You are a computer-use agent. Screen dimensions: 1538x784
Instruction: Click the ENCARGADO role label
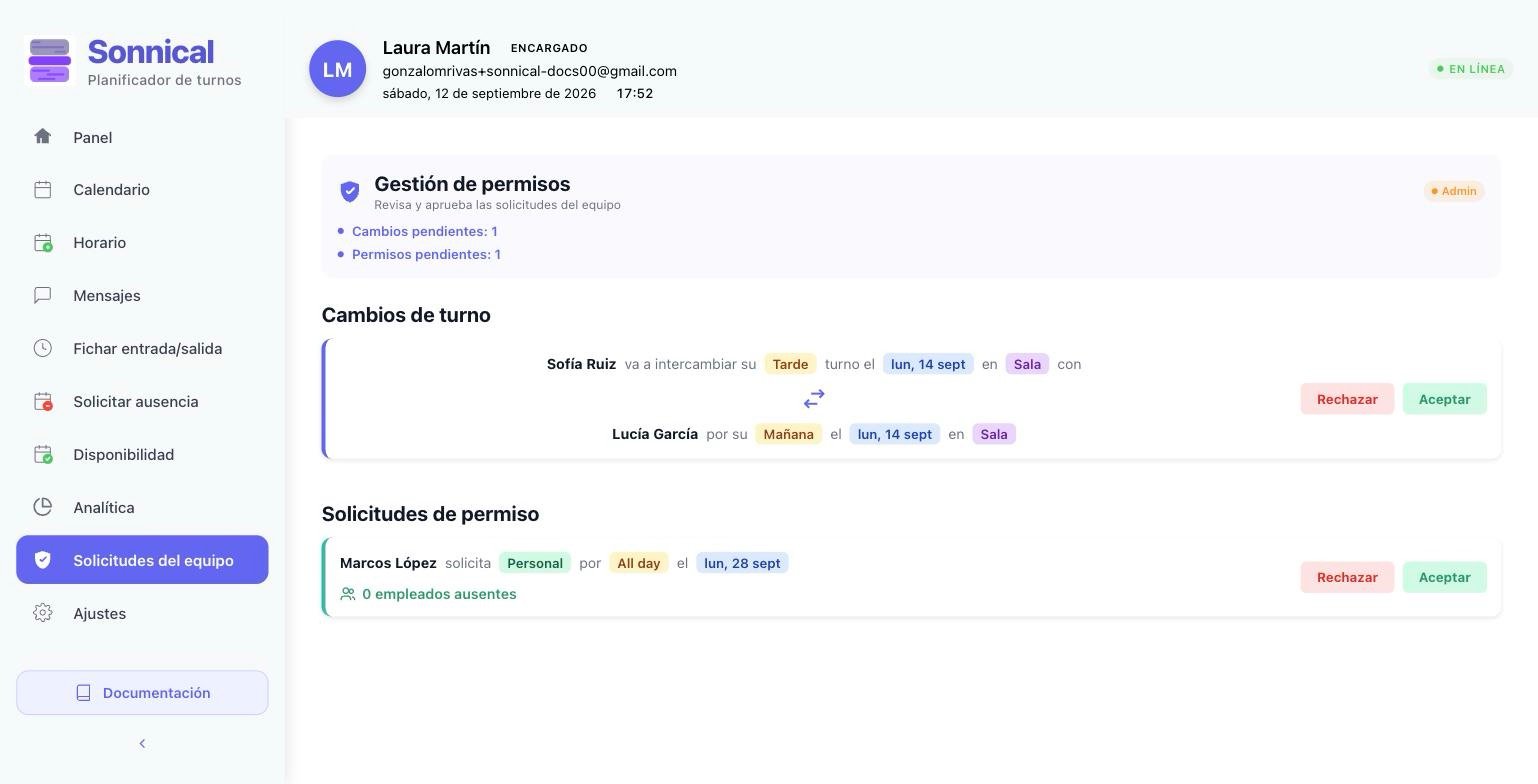[549, 48]
